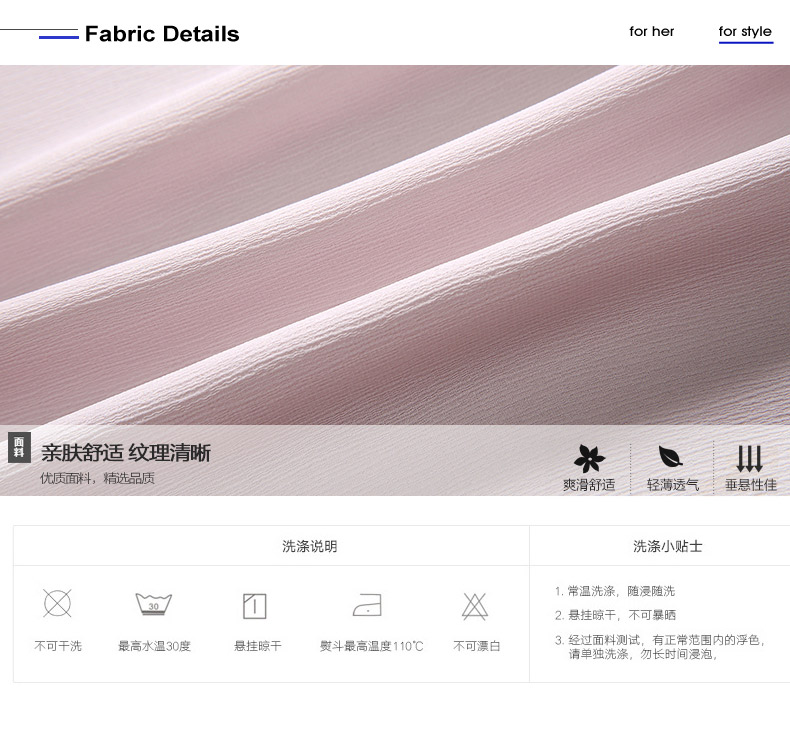Click the pink fabric close-up image
790x729 pixels.
coord(395,240)
